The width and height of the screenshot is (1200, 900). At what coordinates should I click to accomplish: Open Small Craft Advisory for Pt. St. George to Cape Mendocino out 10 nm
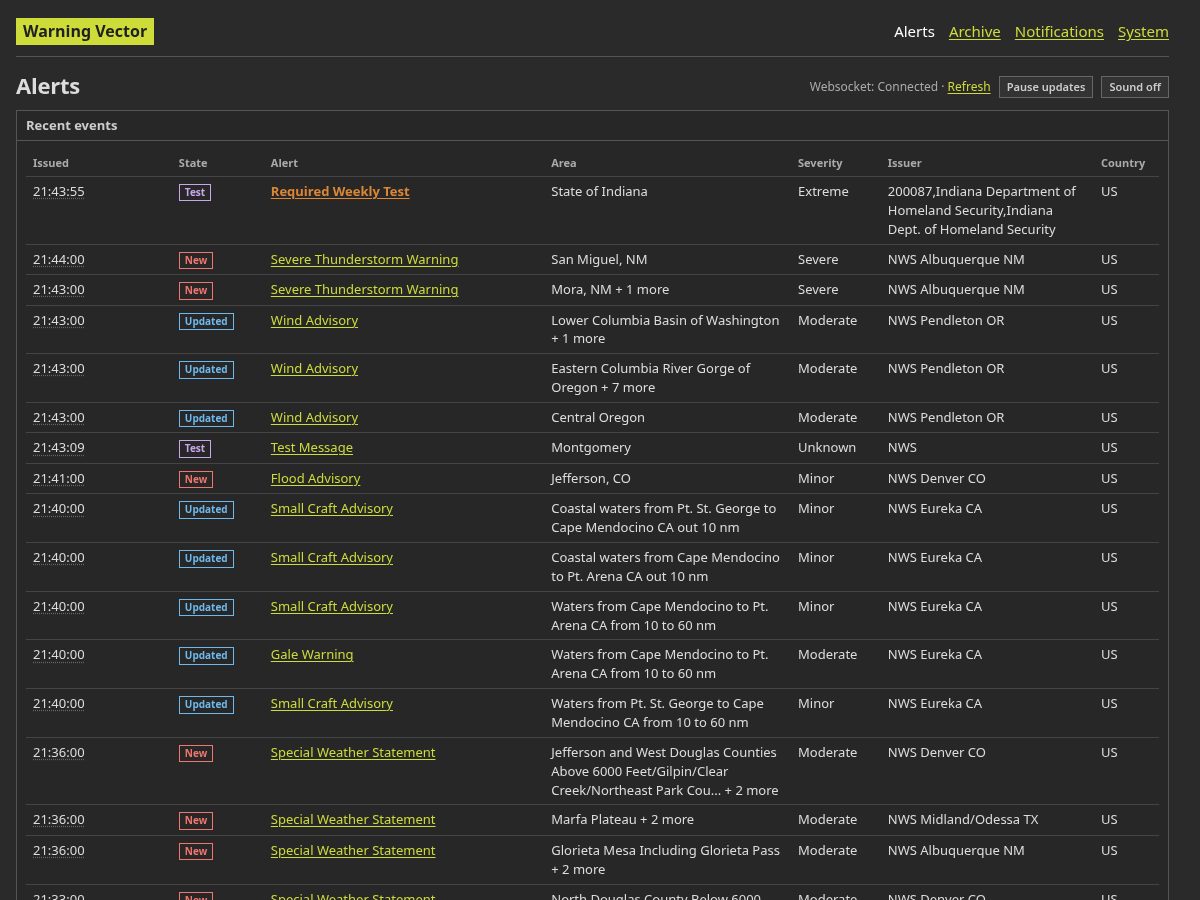click(332, 509)
